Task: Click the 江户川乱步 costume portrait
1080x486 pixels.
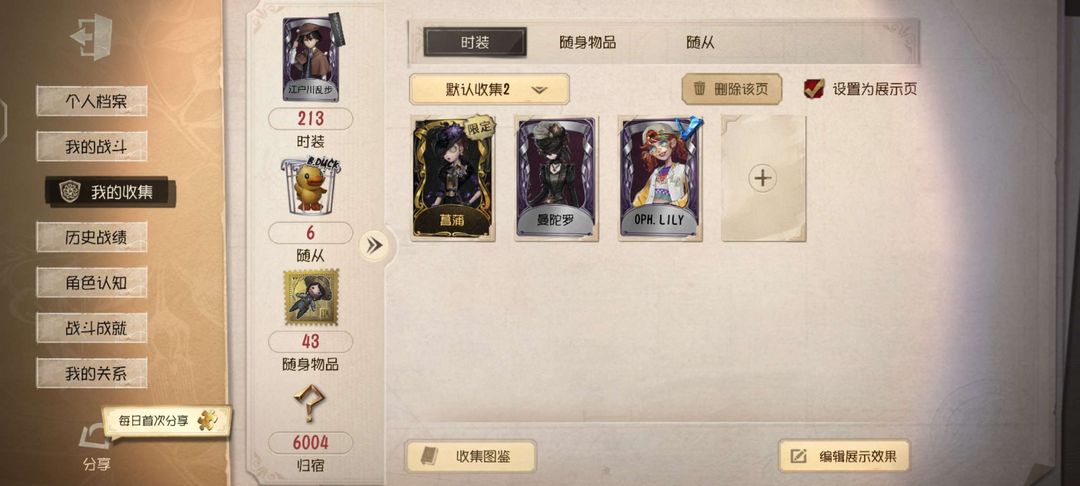Action: click(x=311, y=59)
